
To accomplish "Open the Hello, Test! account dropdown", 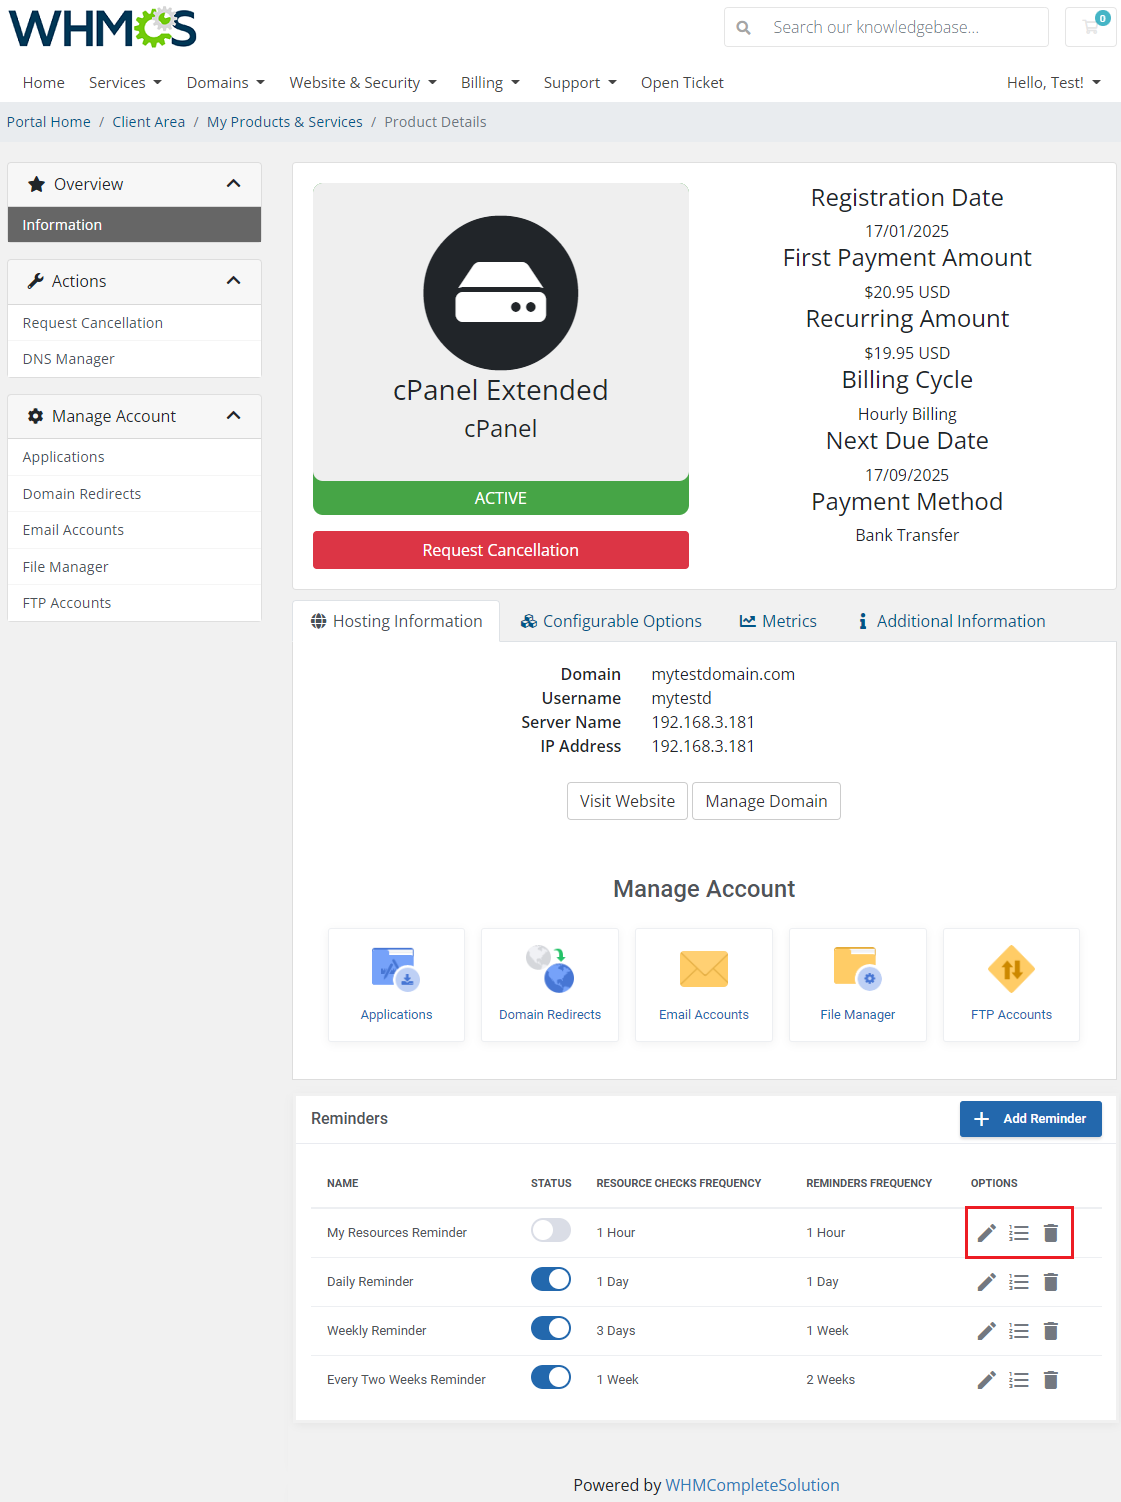I will pyautogui.click(x=1054, y=83).
